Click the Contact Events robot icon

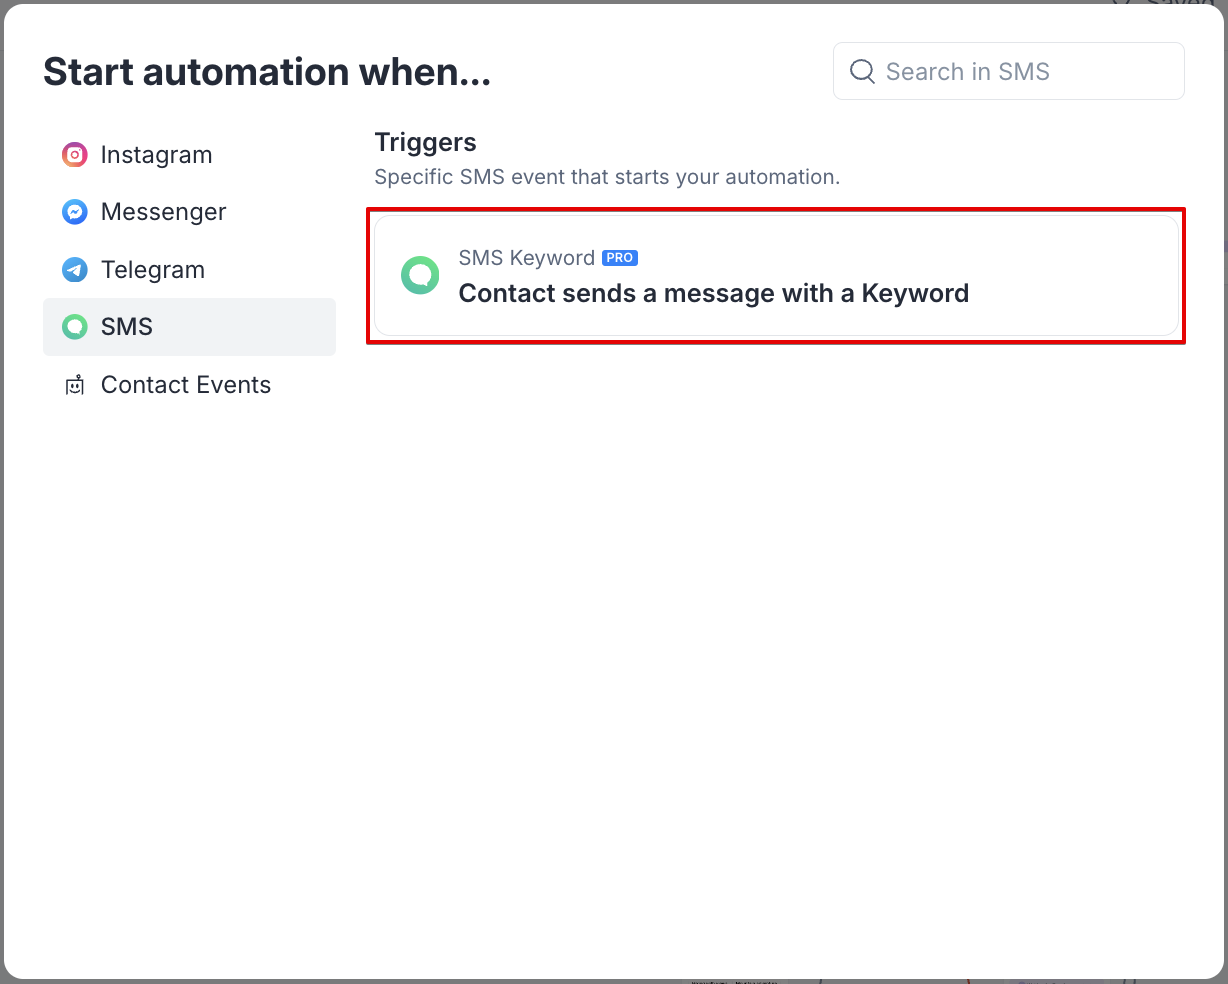click(x=74, y=385)
